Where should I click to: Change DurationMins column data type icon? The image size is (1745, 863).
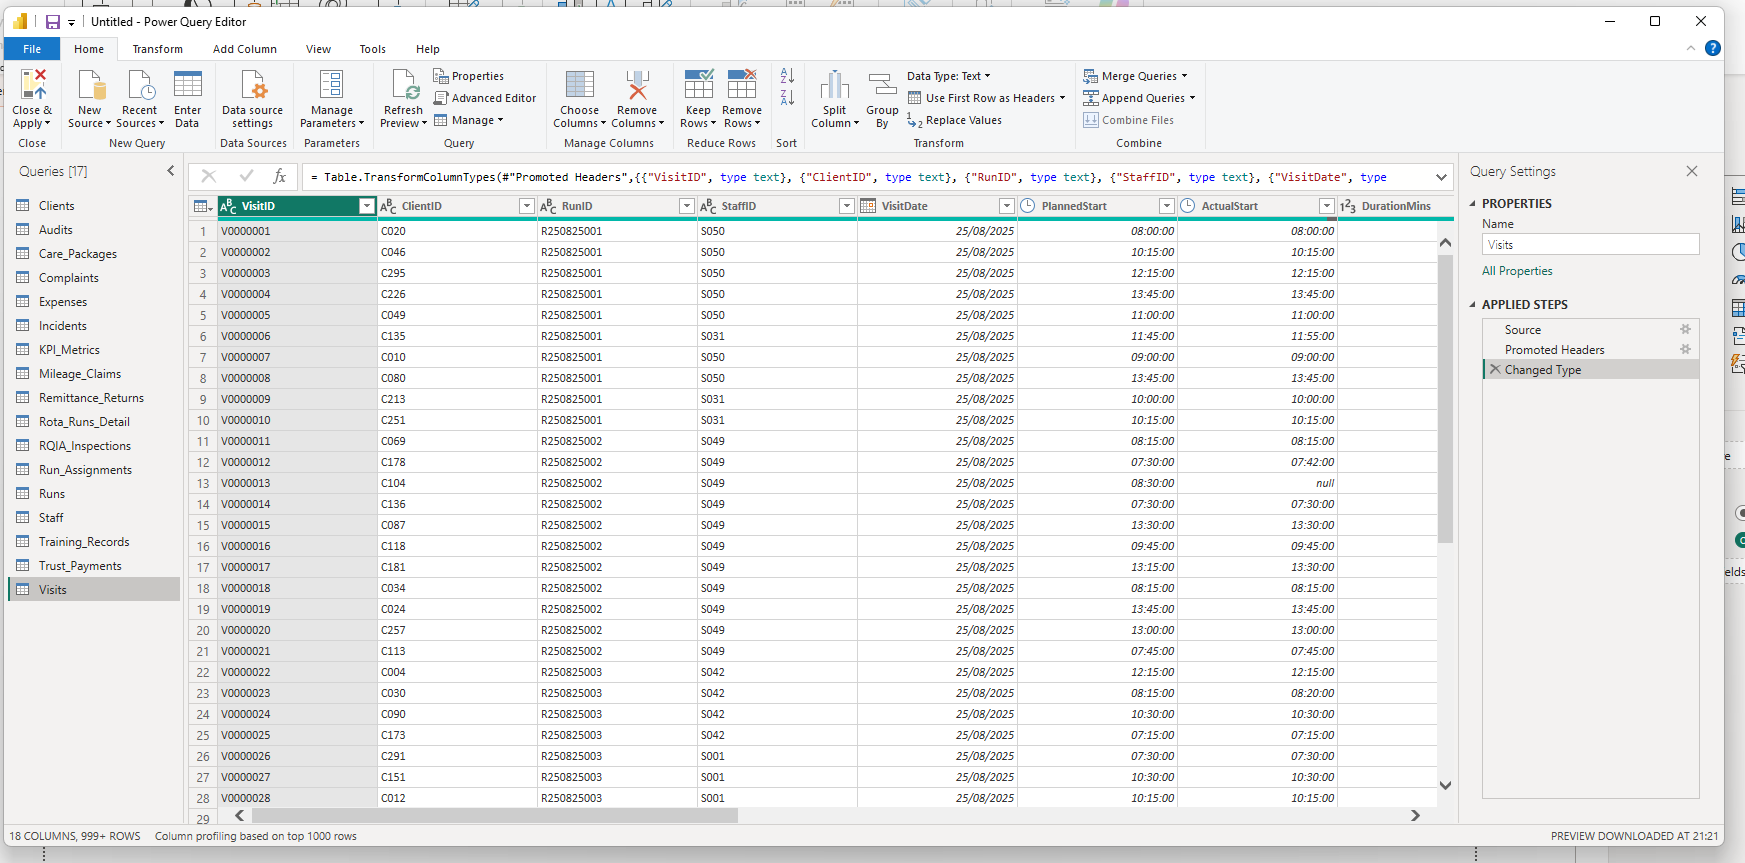coord(1348,206)
